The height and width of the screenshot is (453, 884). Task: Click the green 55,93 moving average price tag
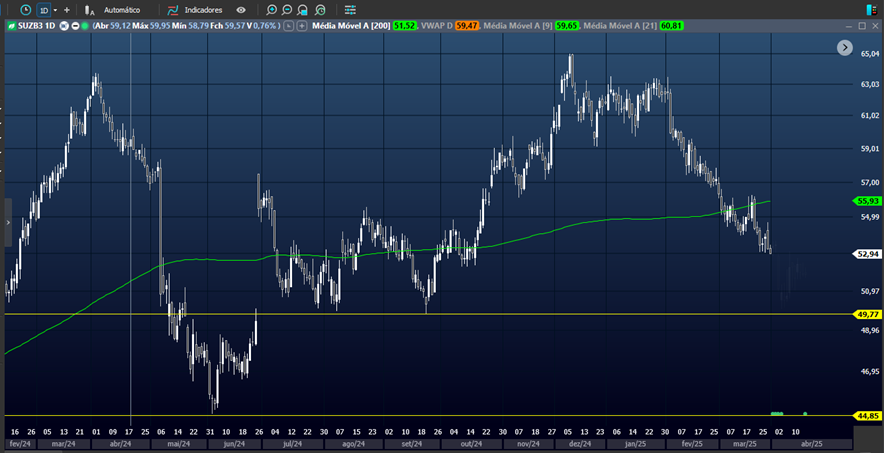(x=866, y=201)
